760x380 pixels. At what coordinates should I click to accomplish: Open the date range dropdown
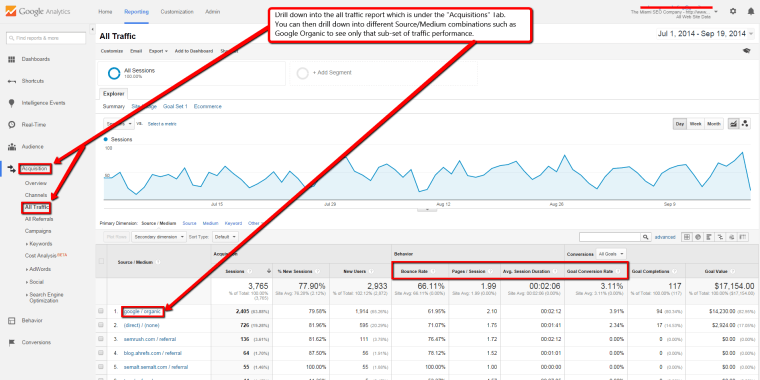[706, 34]
